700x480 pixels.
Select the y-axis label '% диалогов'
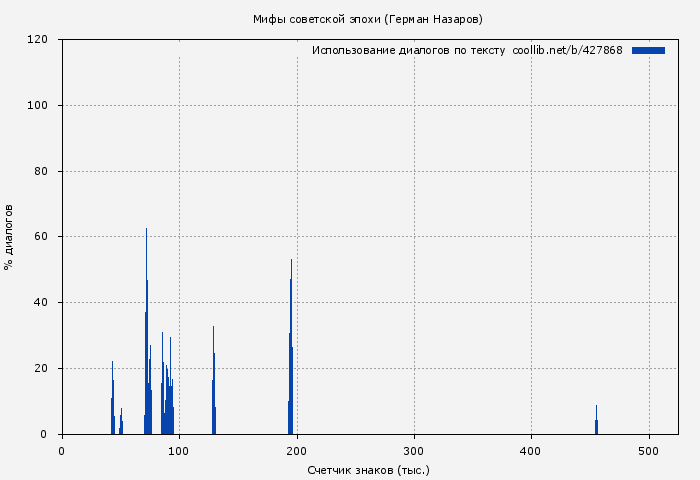point(10,237)
